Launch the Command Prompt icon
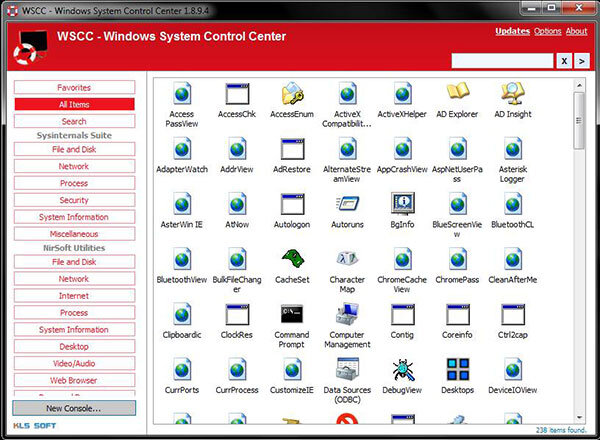This screenshot has width=600, height=440. [292, 314]
